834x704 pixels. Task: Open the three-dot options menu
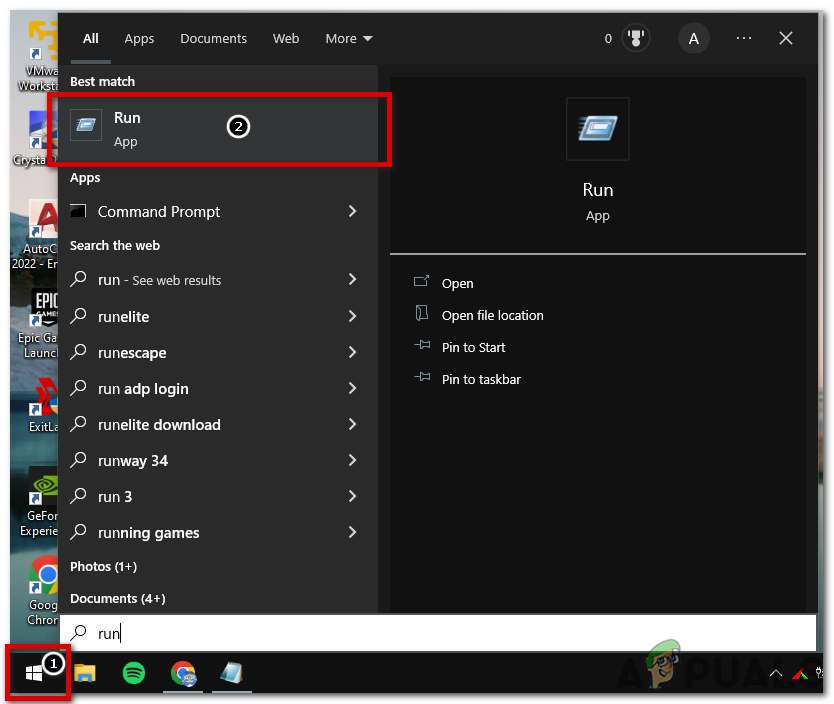(743, 38)
